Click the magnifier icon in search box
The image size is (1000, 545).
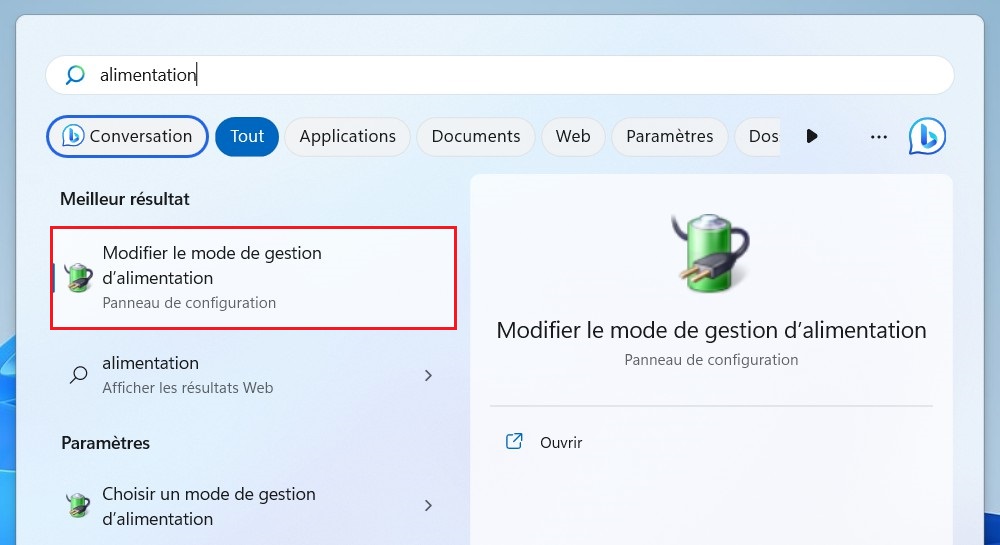click(x=75, y=75)
